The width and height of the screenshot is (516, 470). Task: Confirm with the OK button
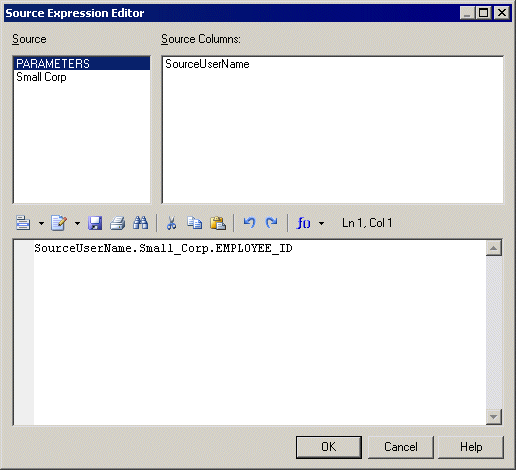click(x=329, y=447)
